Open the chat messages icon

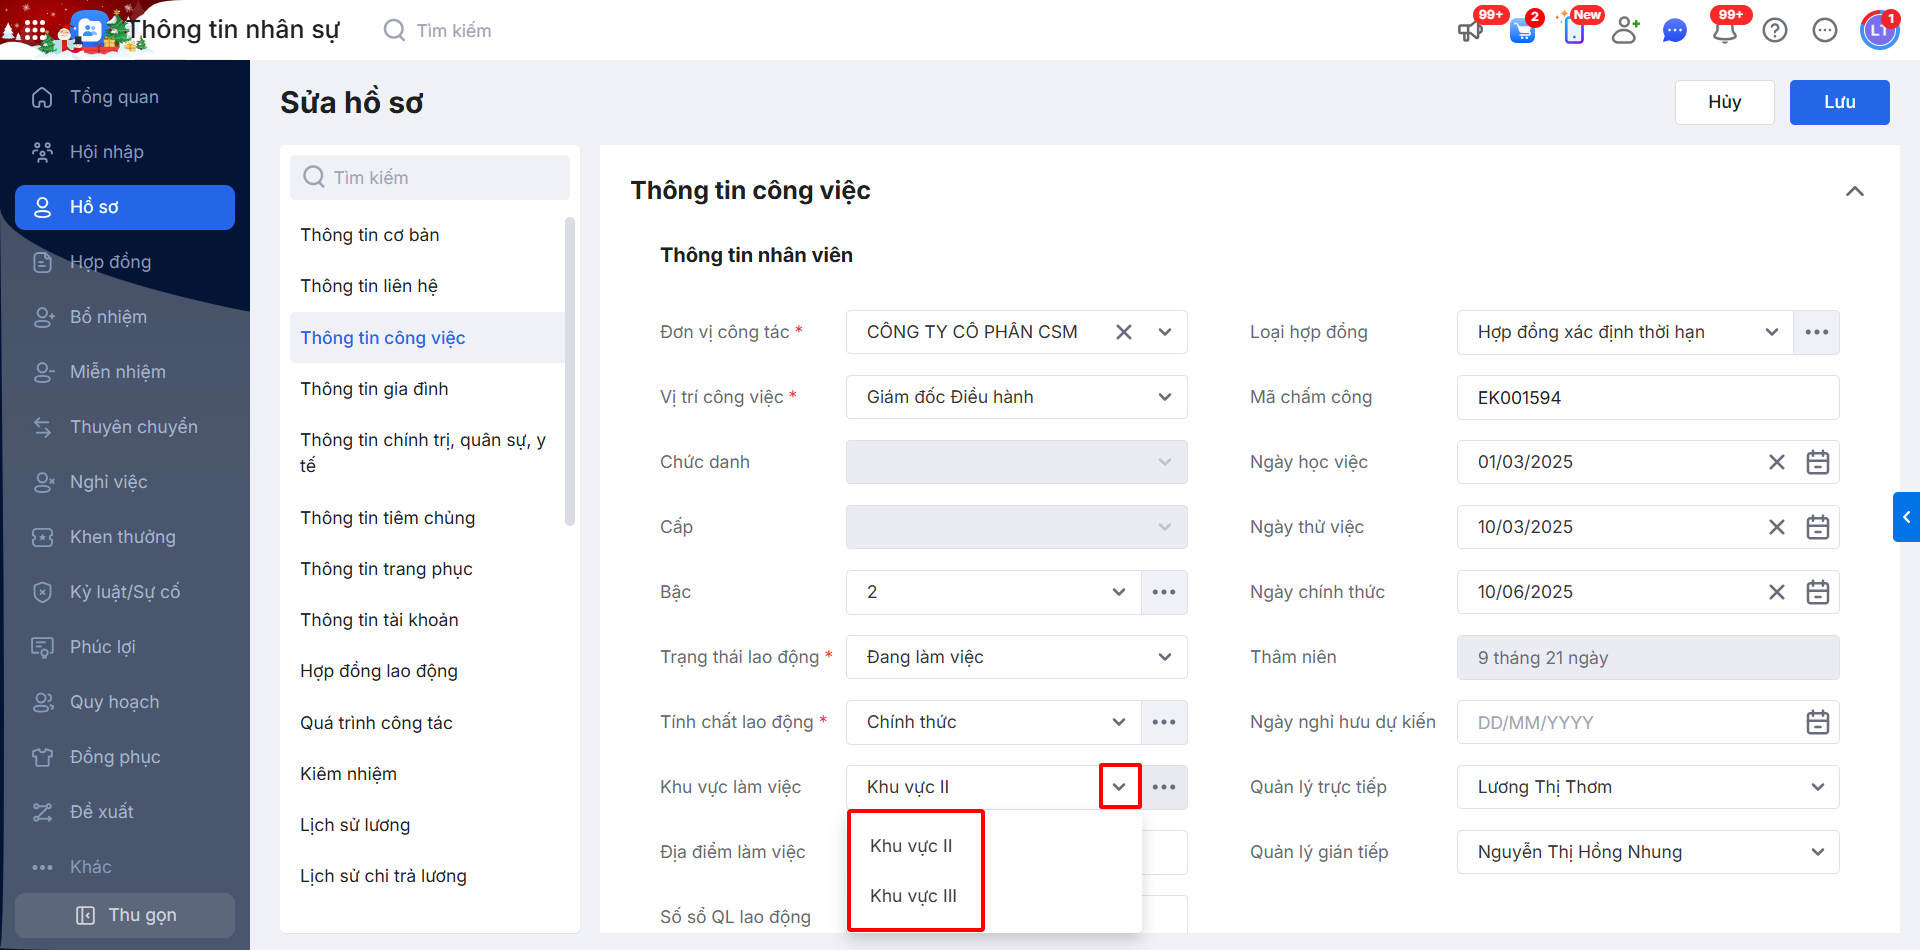point(1674,31)
